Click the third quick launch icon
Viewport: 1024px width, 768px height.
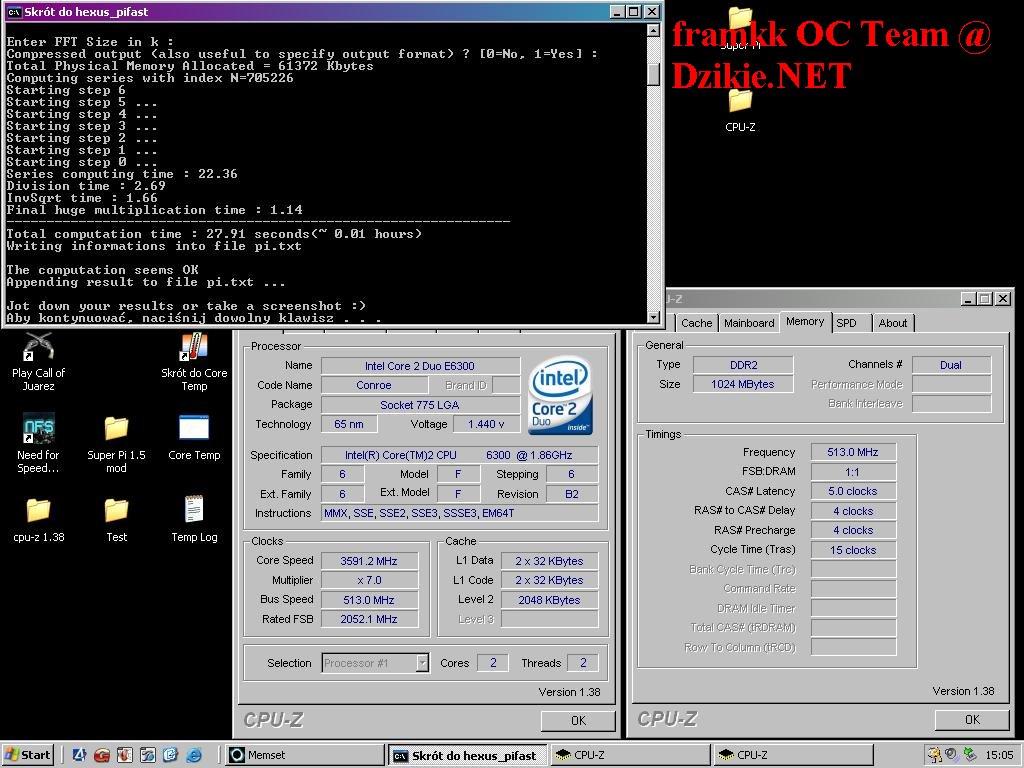coord(125,755)
